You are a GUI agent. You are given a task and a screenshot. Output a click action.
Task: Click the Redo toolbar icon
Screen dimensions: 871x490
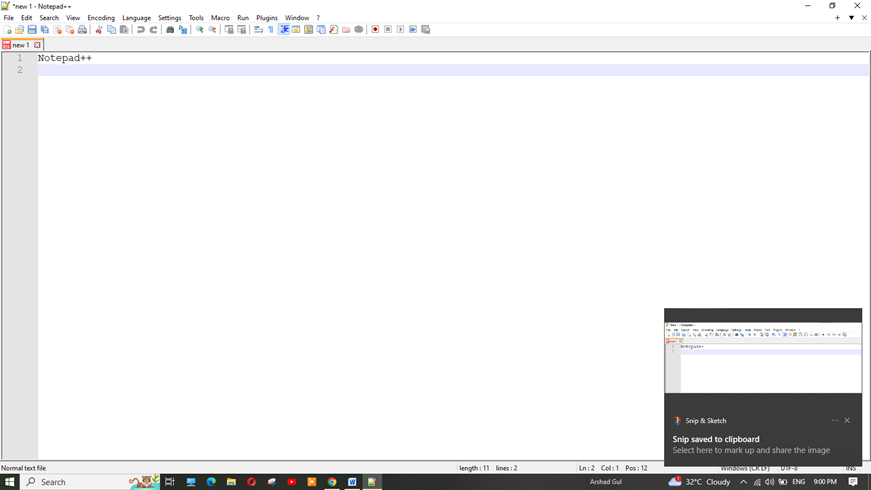click(153, 29)
